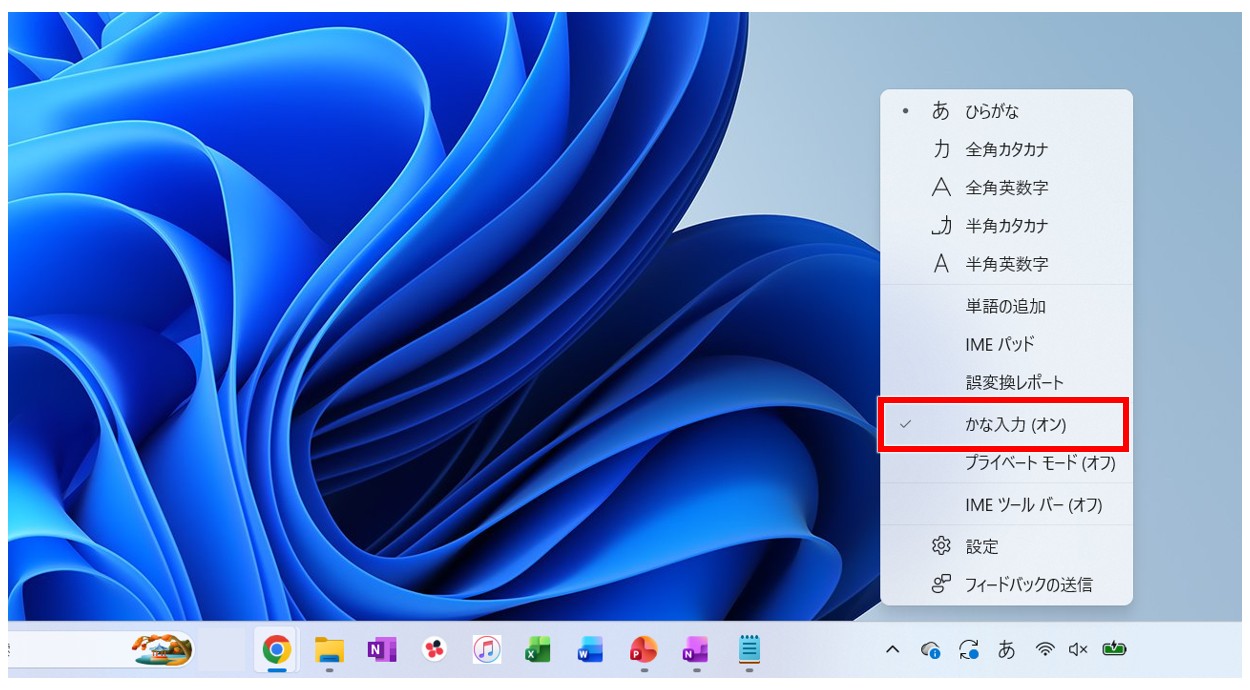This screenshot has width=1250, height=690.
Task: Select 半角英数字 input mode
Action: point(1006,264)
